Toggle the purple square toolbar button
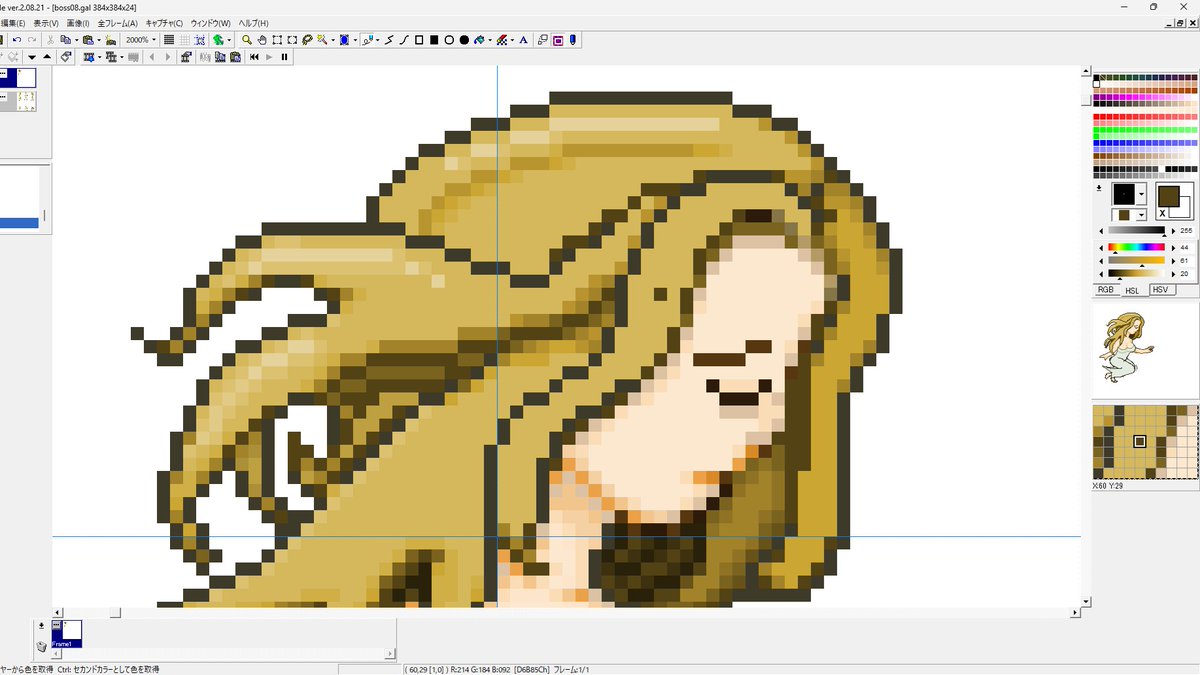Viewport: 1200px width, 675px height. pos(557,40)
